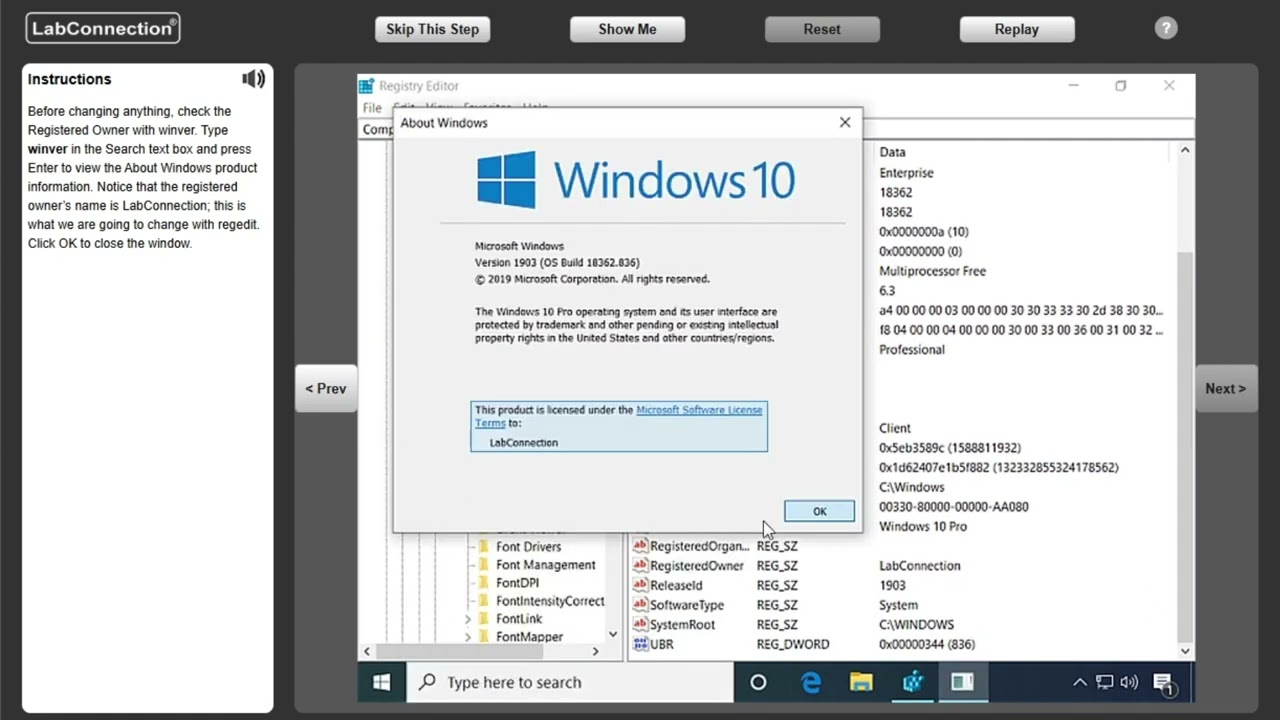The image size is (1280, 720).
Task: Select the UBR value
Action: pyautogui.click(x=662, y=644)
